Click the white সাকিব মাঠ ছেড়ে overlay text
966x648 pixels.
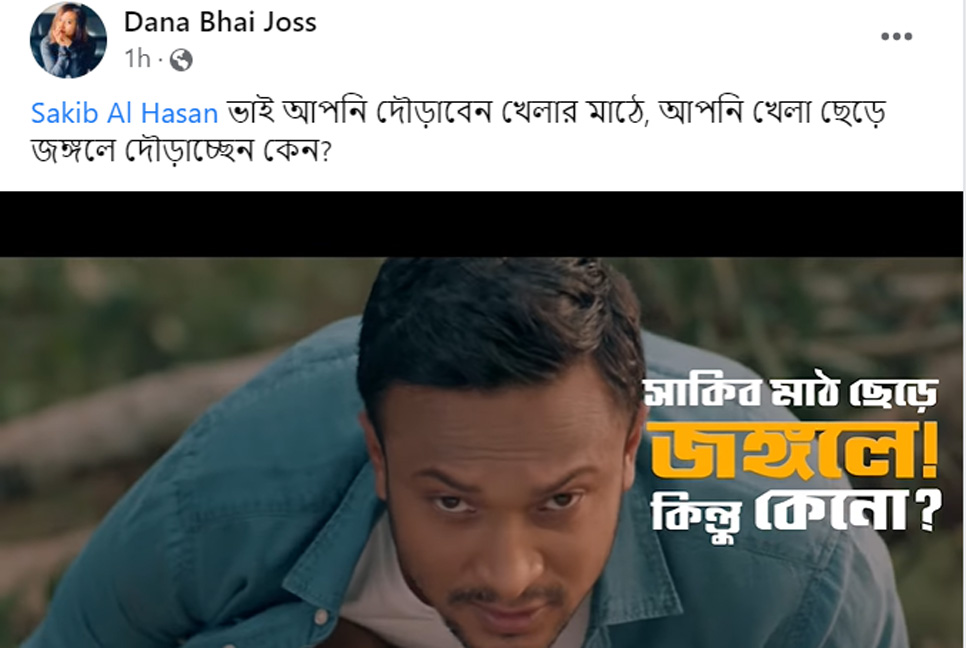pos(791,393)
